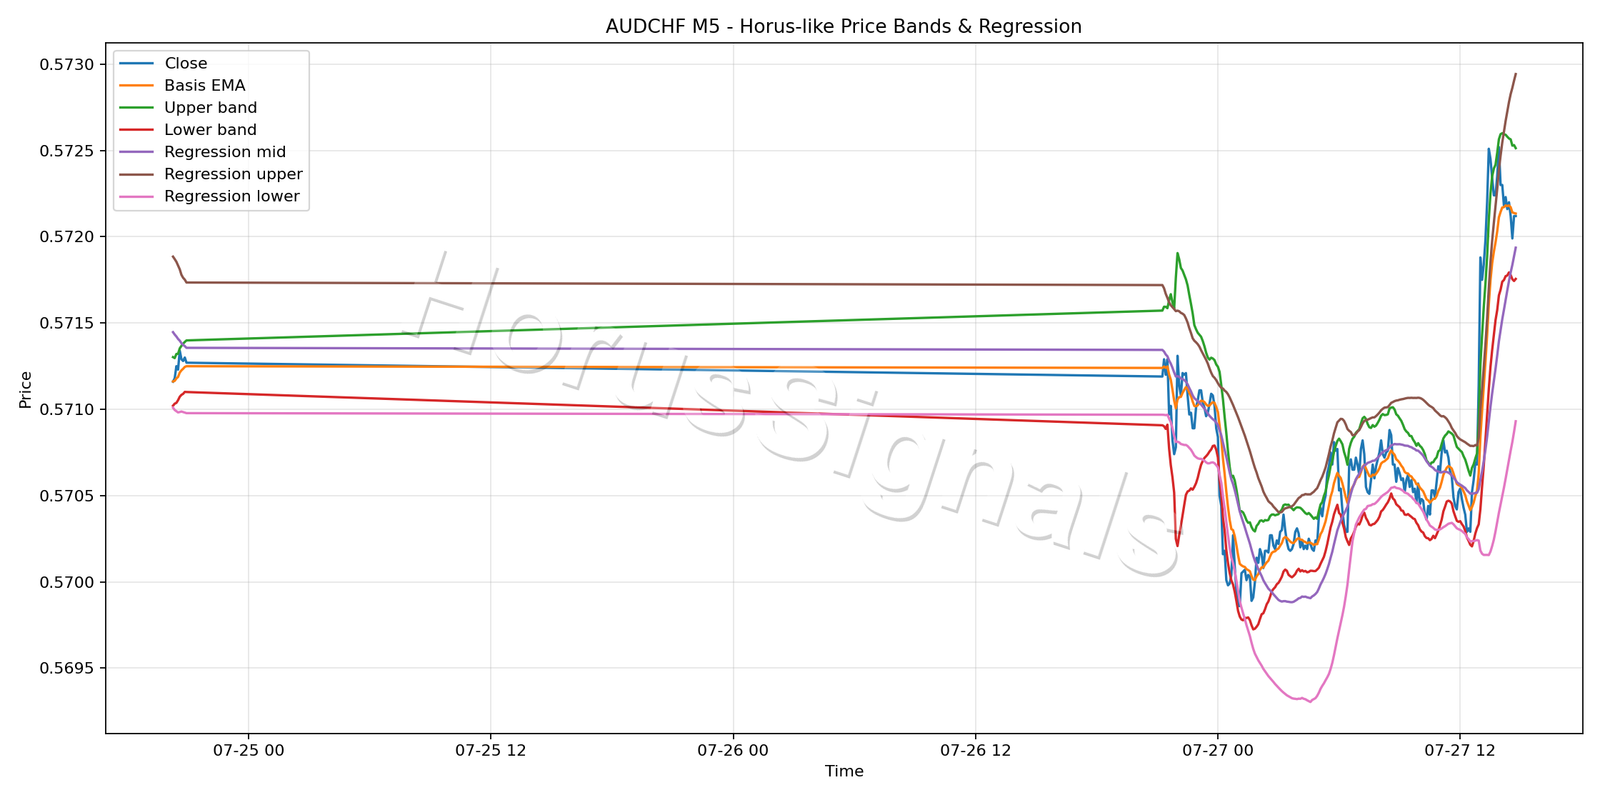Click the red swatch beside Lower band
The height and width of the screenshot is (800, 1600).
click(x=136, y=130)
